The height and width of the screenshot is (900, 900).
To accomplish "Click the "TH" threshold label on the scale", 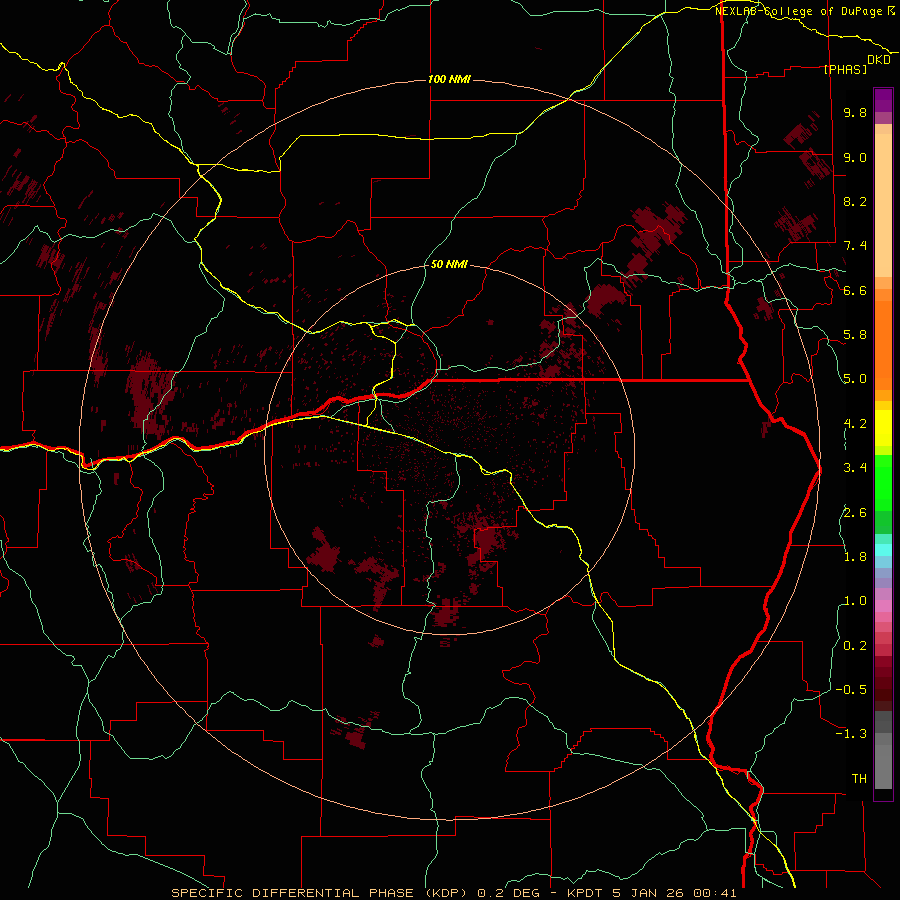I will (859, 779).
